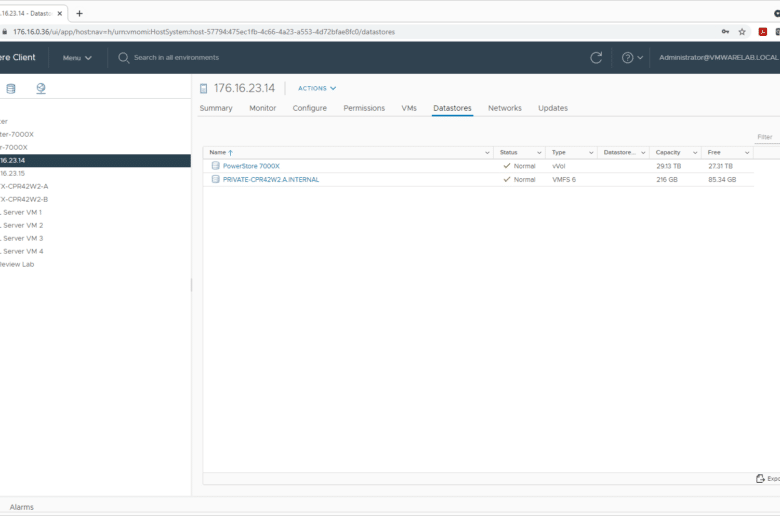Click the Search in all environments field
This screenshot has width=780, height=516.
tap(176, 58)
